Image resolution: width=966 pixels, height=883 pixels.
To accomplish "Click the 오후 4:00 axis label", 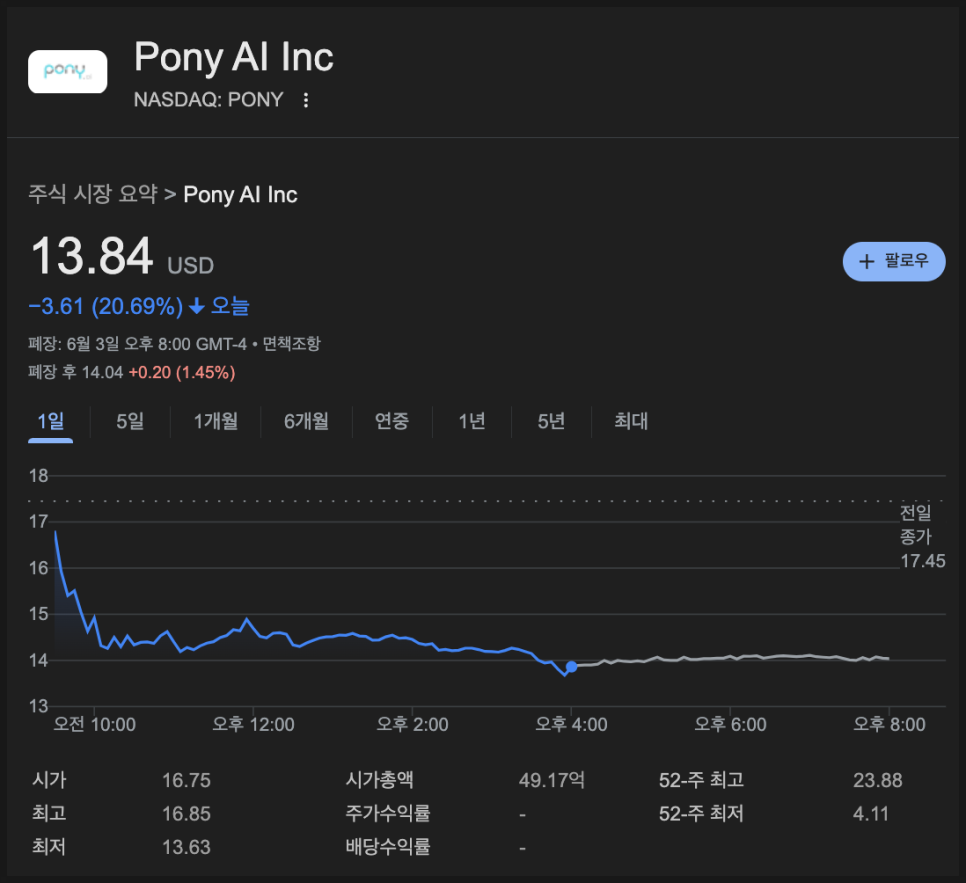I will click(x=571, y=724).
